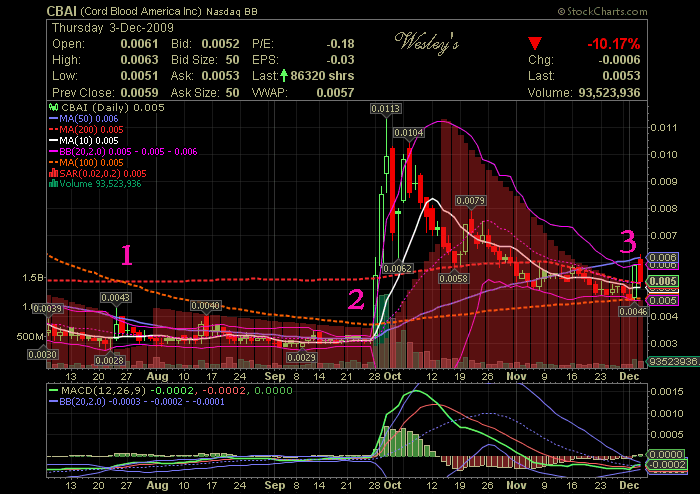This screenshot has width=700, height=494.
Task: Select the MA(100) 0.005 legend entry
Action: [86, 162]
